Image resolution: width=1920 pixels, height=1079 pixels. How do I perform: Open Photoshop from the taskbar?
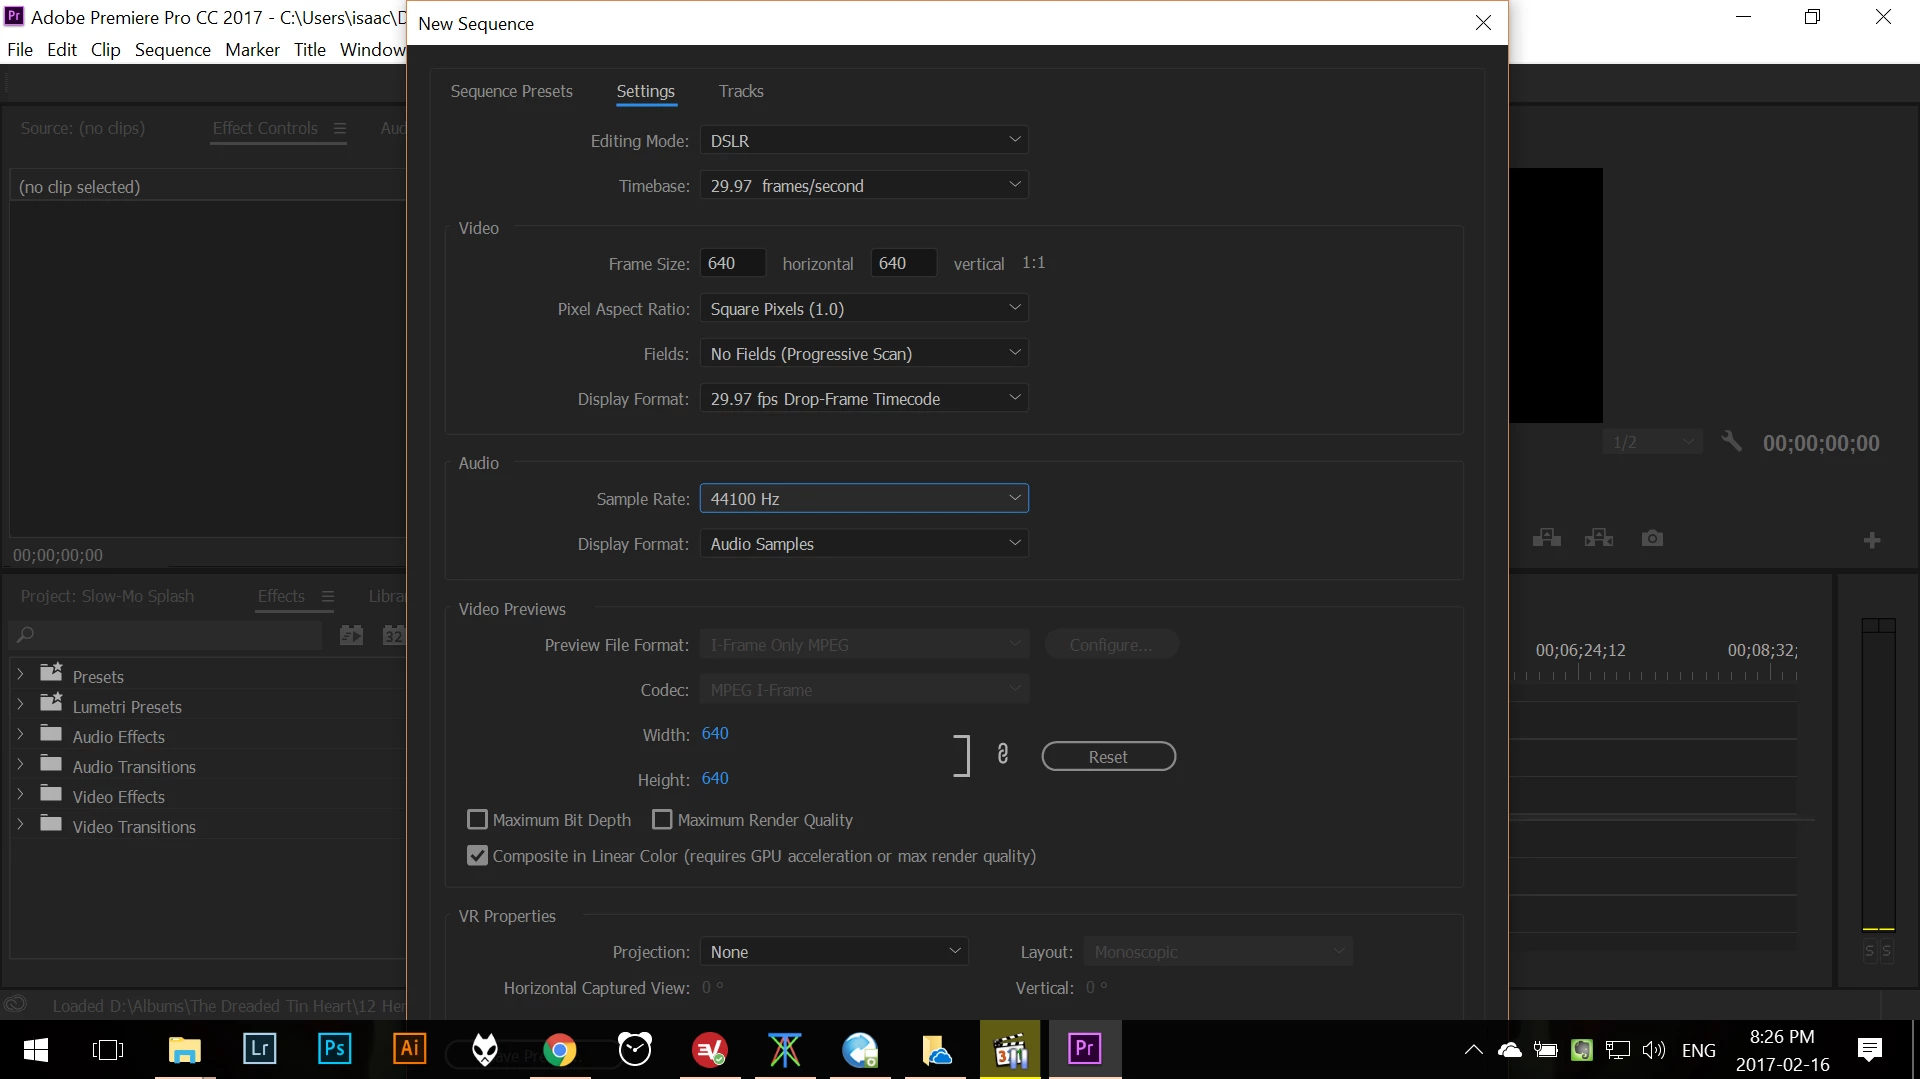pyautogui.click(x=334, y=1049)
